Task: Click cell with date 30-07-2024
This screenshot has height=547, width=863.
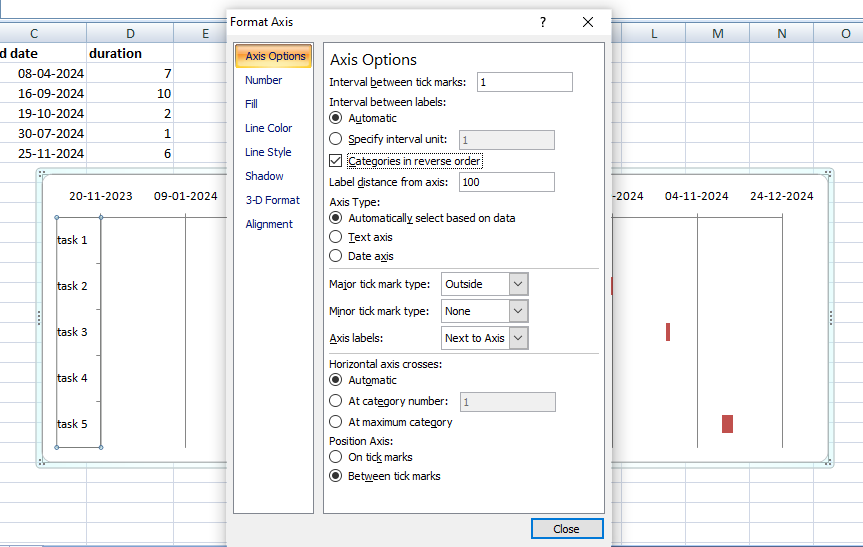Action: click(x=43, y=134)
